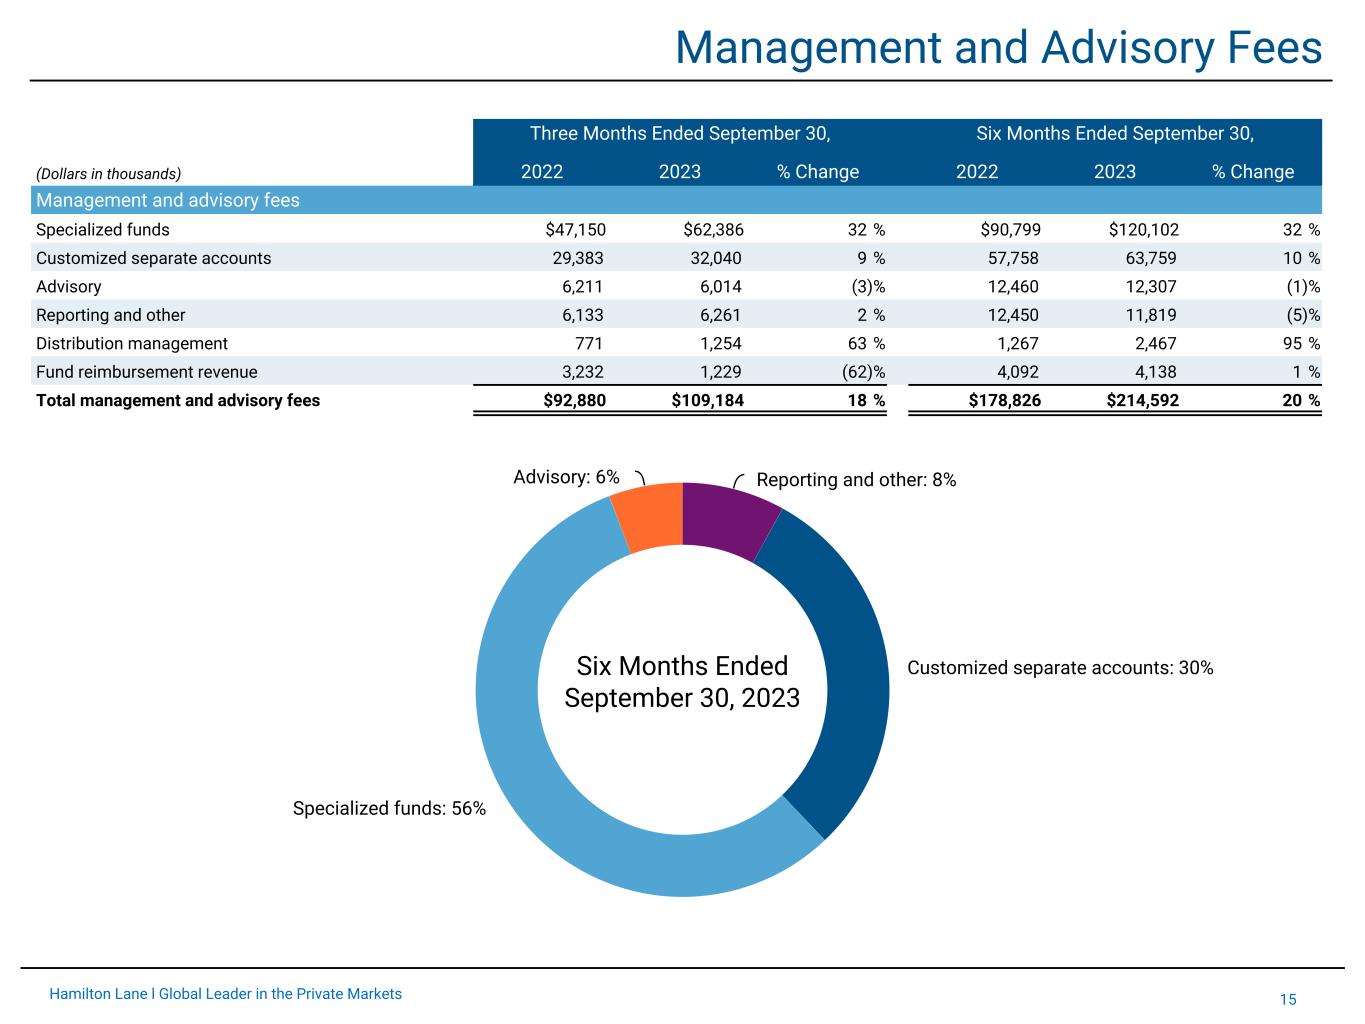Click the 'Three Months Ended September 30' header
This screenshot has height=1024, width=1365.
680,134
